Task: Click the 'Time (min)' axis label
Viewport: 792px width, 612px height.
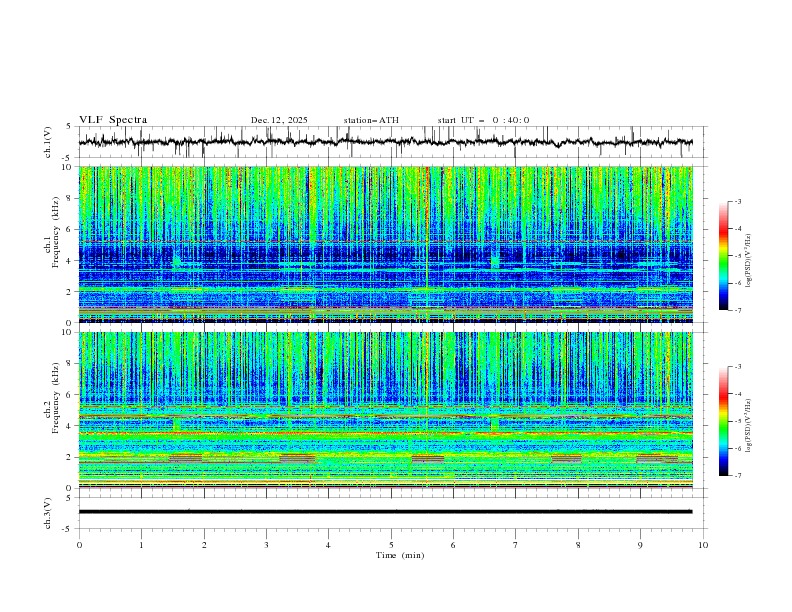Action: pyautogui.click(x=400, y=555)
